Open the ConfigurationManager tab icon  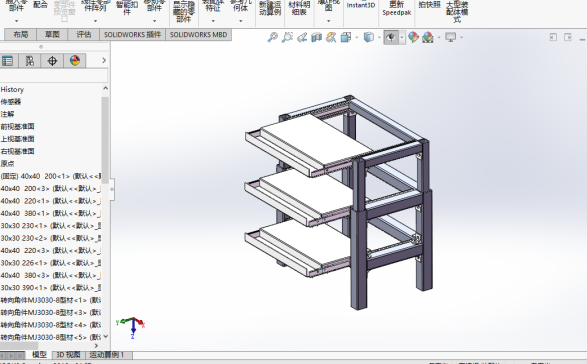(x=30, y=61)
